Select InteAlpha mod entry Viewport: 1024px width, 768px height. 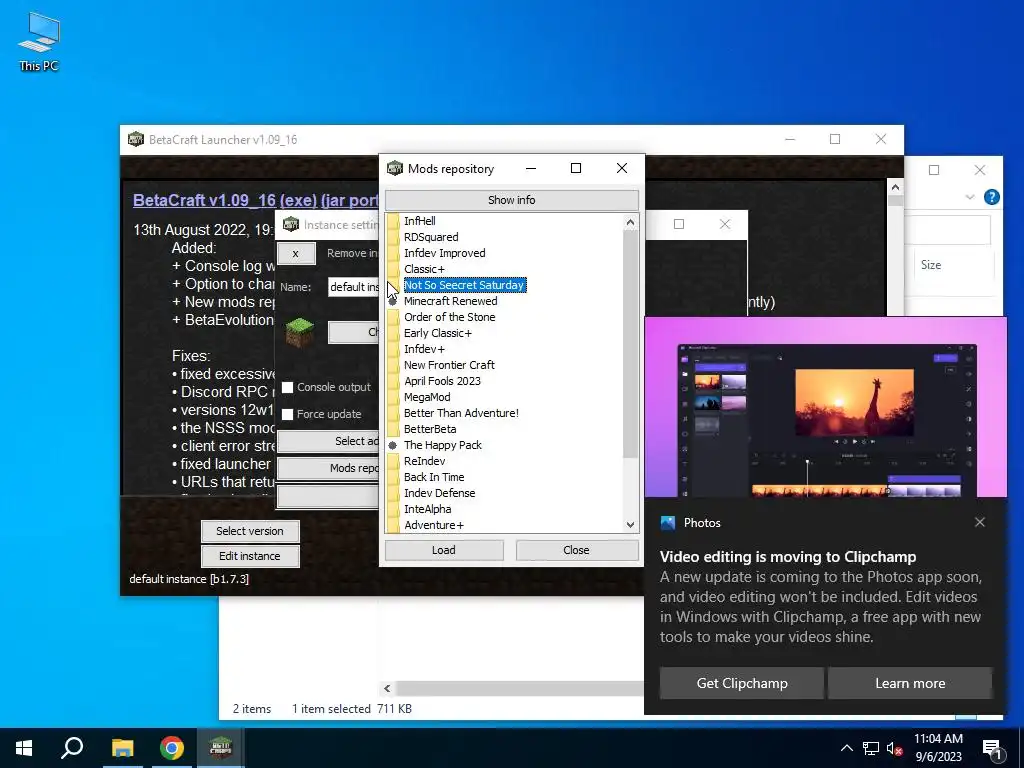click(x=427, y=509)
